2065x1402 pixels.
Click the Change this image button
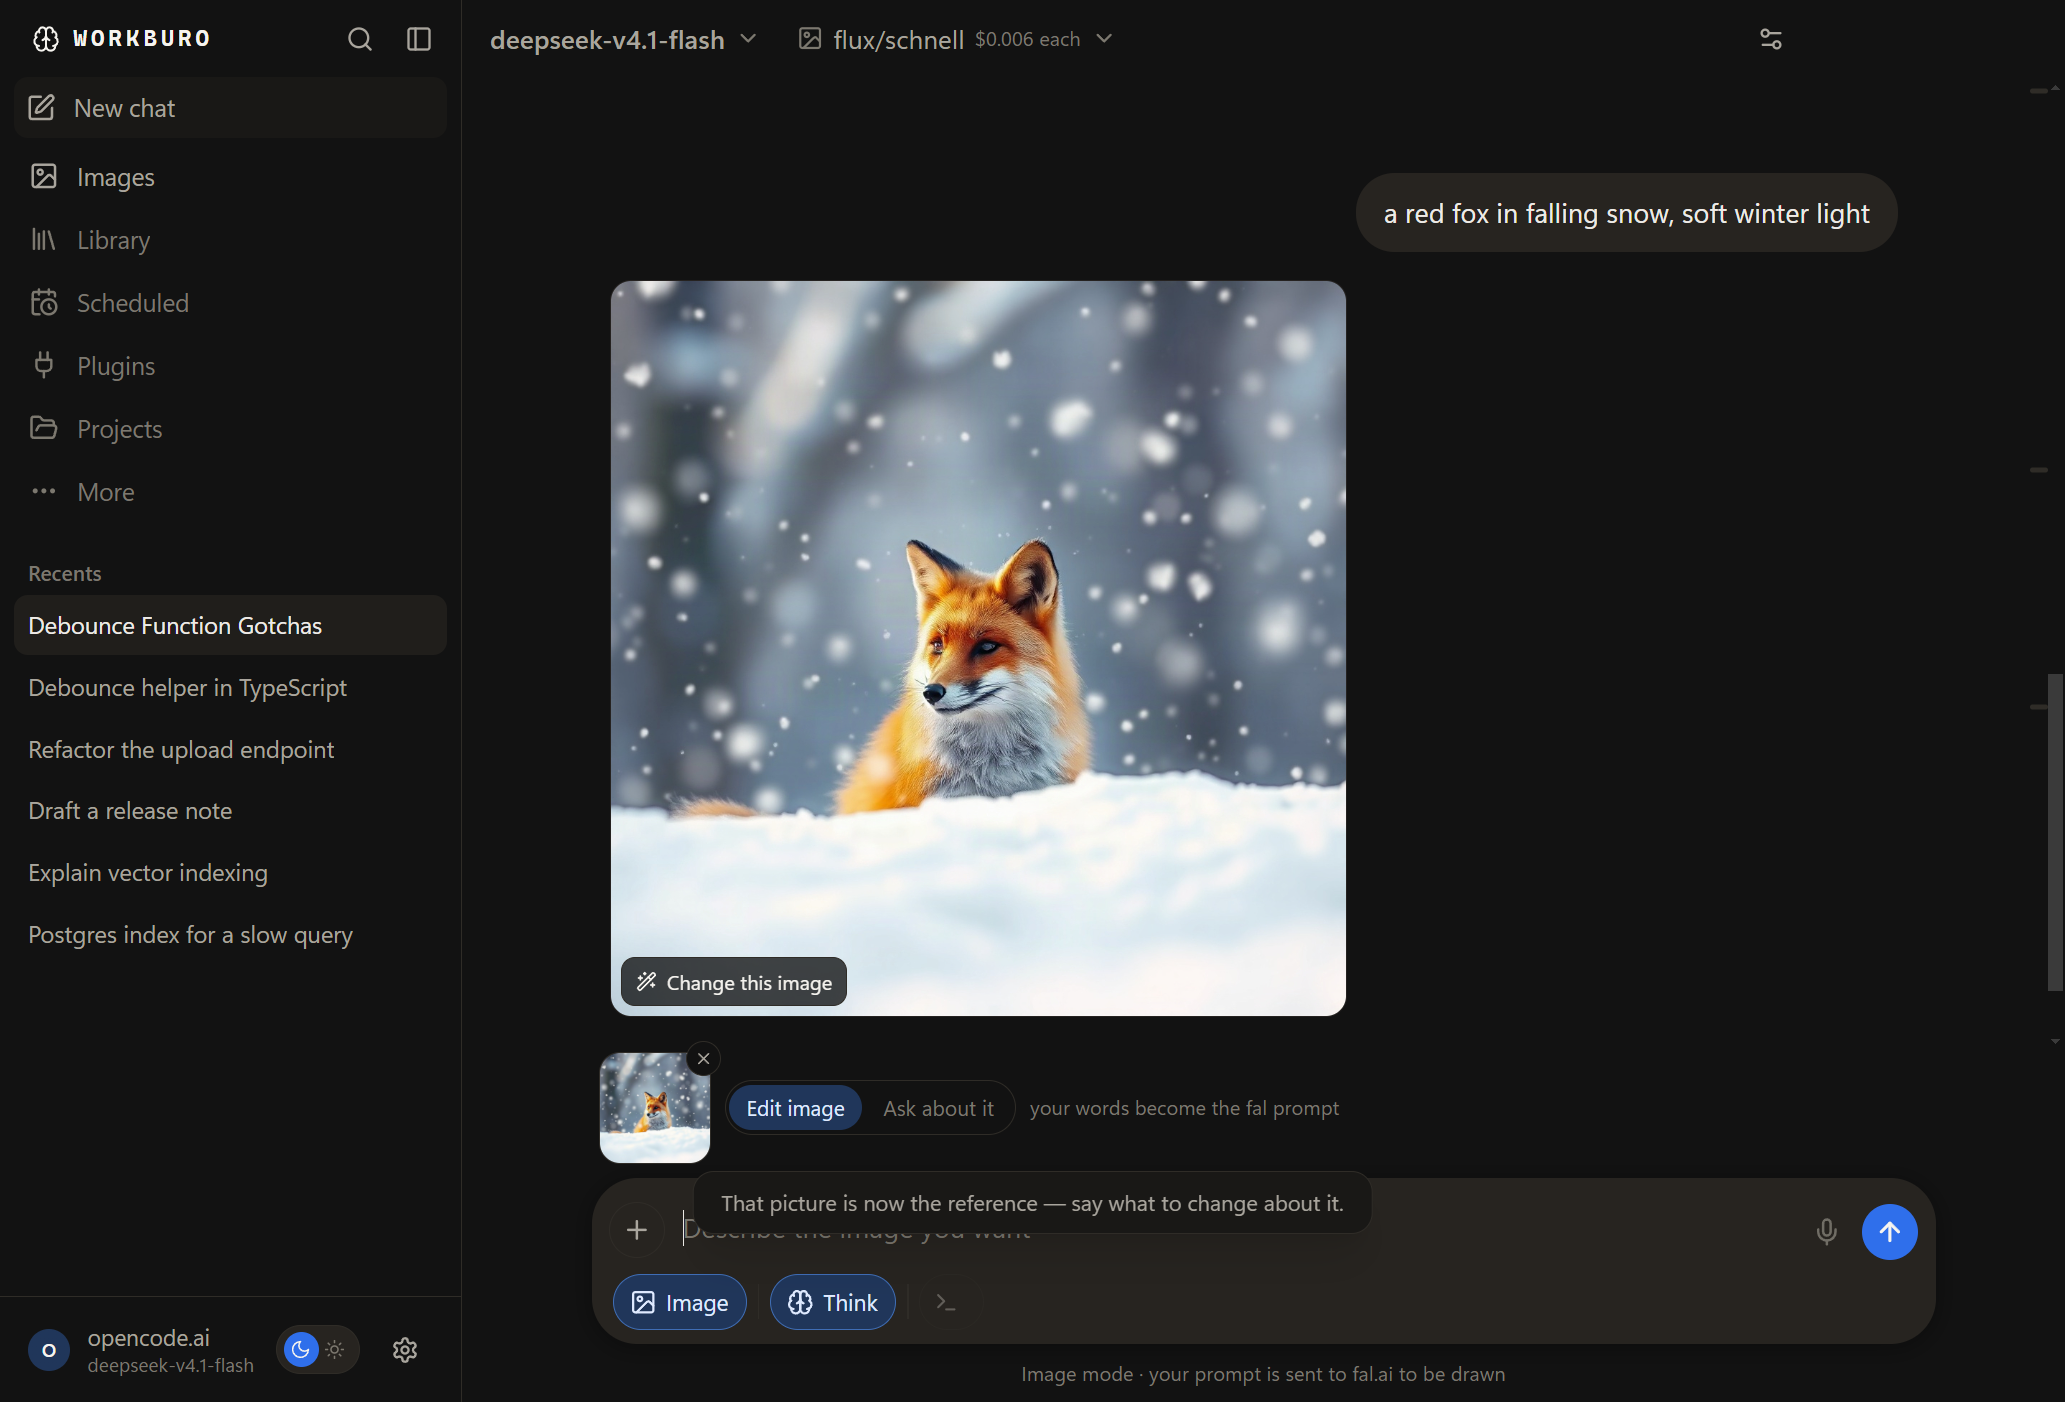point(734,982)
